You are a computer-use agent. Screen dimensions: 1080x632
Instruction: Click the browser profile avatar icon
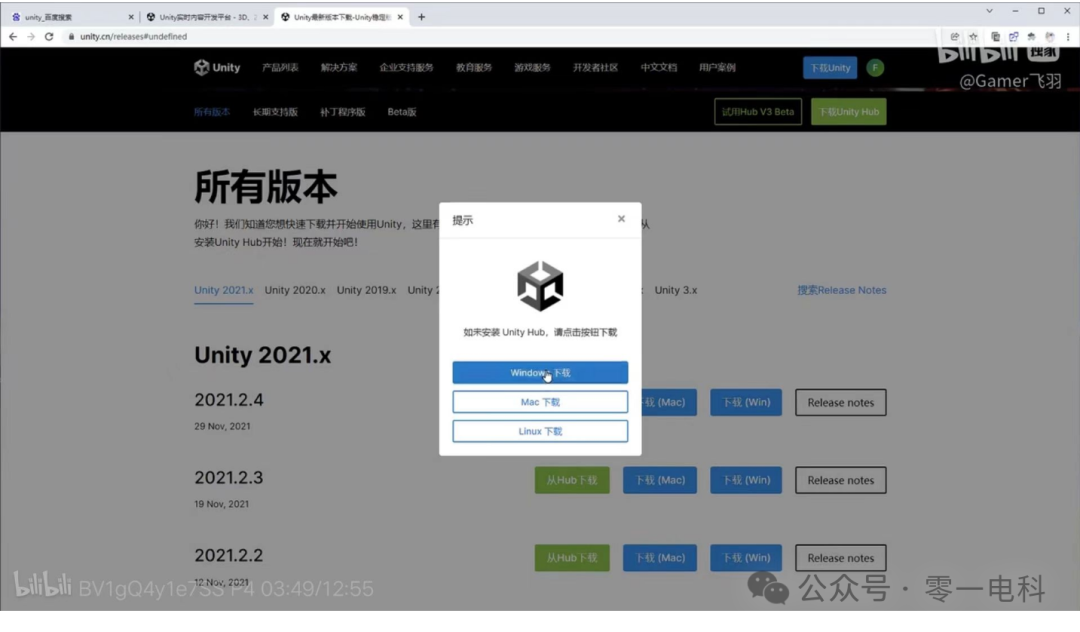point(1050,36)
